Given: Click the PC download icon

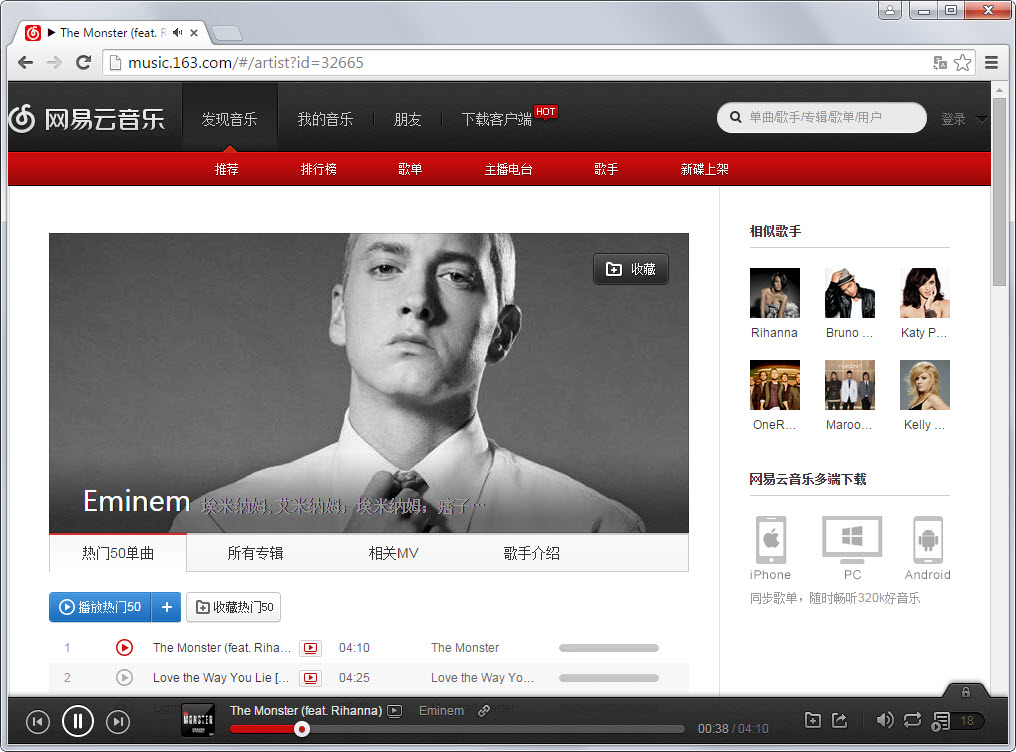Looking at the screenshot, I should tap(852, 539).
